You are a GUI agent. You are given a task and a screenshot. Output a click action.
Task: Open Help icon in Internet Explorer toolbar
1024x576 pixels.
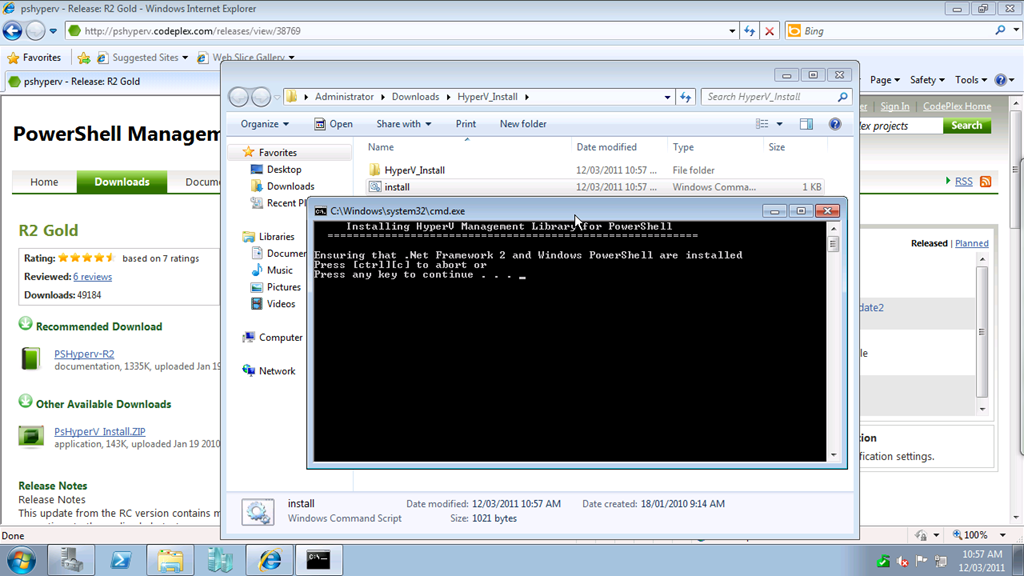1000,80
